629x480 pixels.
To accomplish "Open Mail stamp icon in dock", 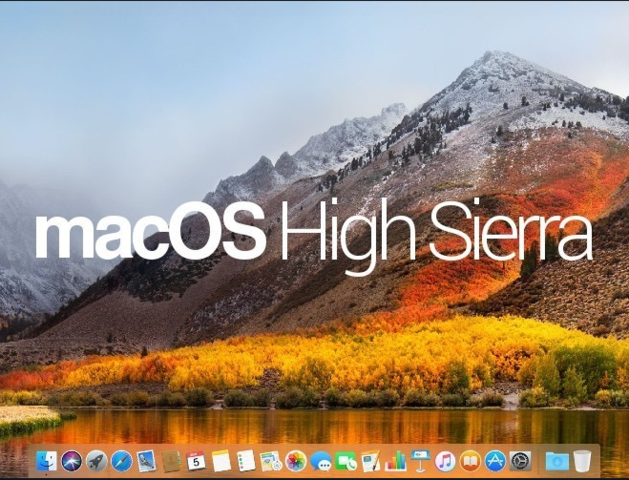I will [146, 461].
